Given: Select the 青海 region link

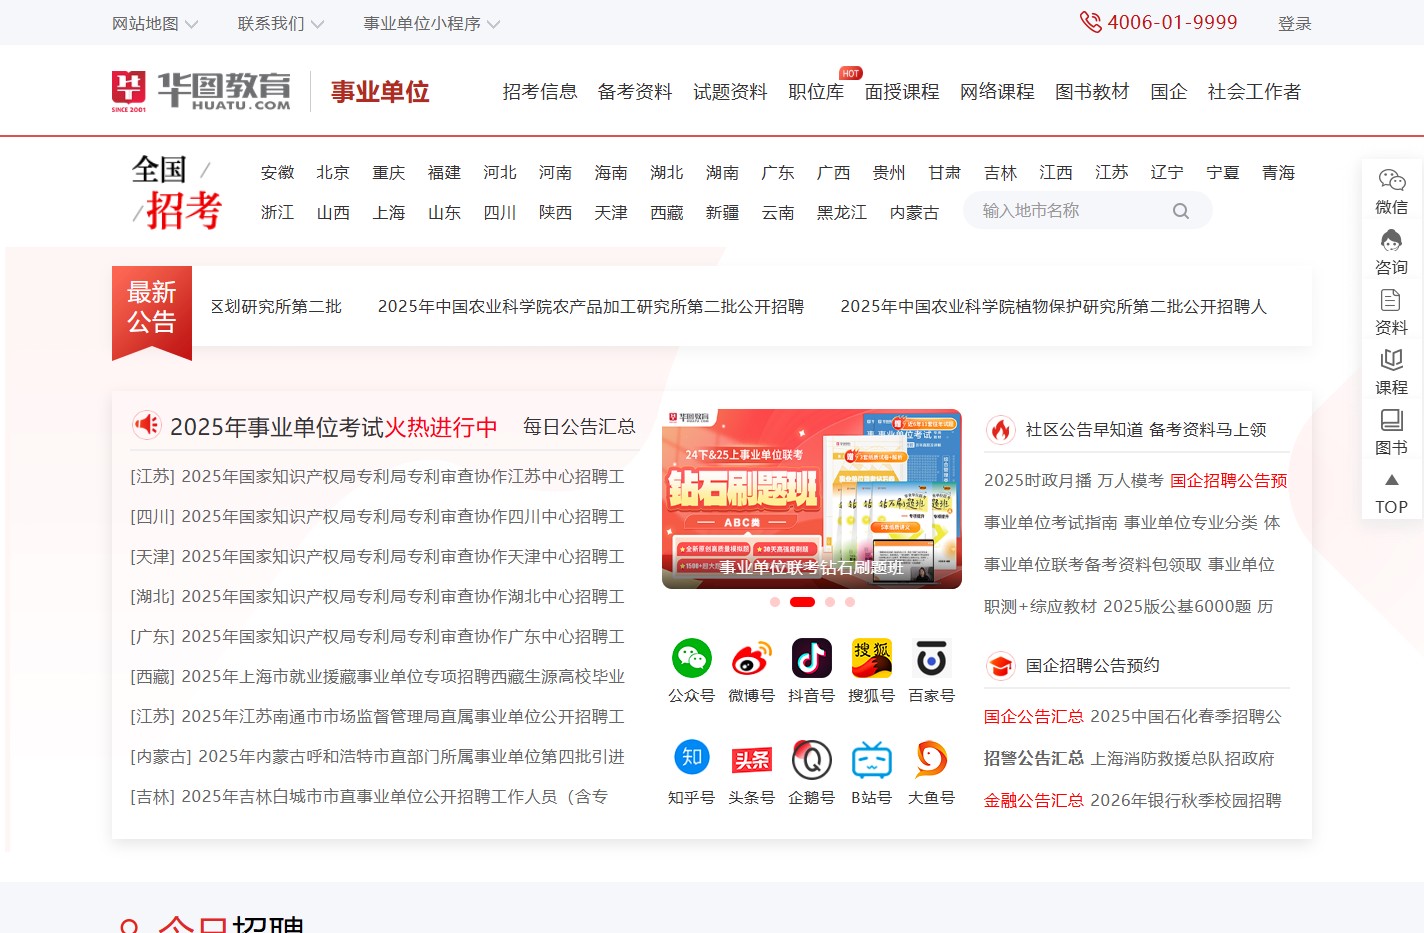Looking at the screenshot, I should tap(1278, 172).
